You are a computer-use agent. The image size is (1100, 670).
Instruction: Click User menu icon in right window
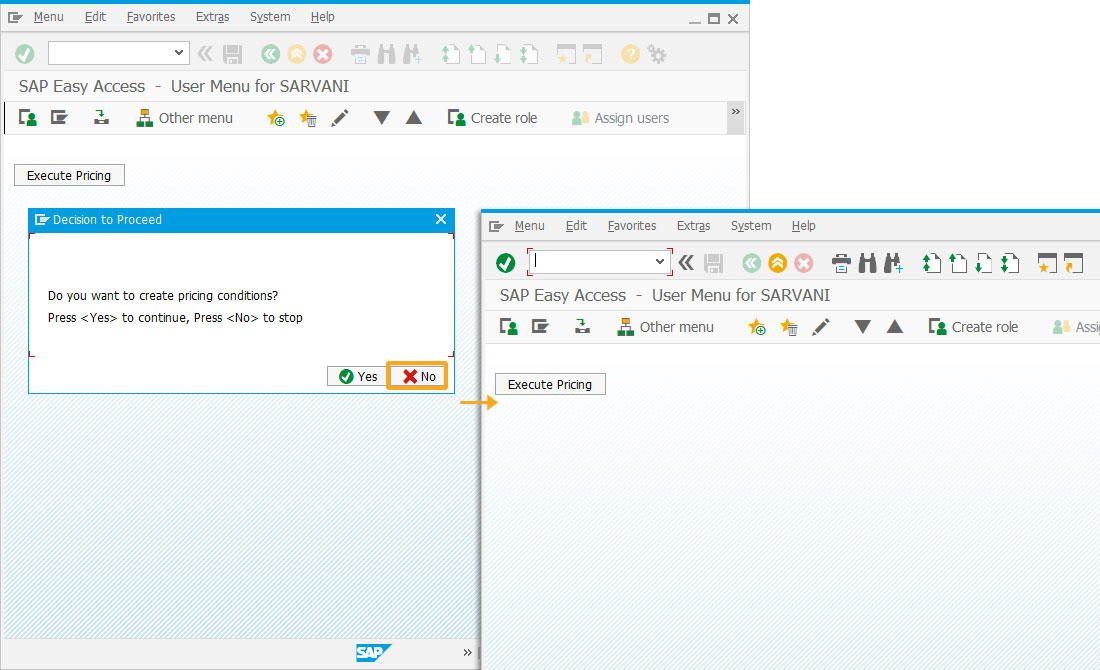[509, 327]
